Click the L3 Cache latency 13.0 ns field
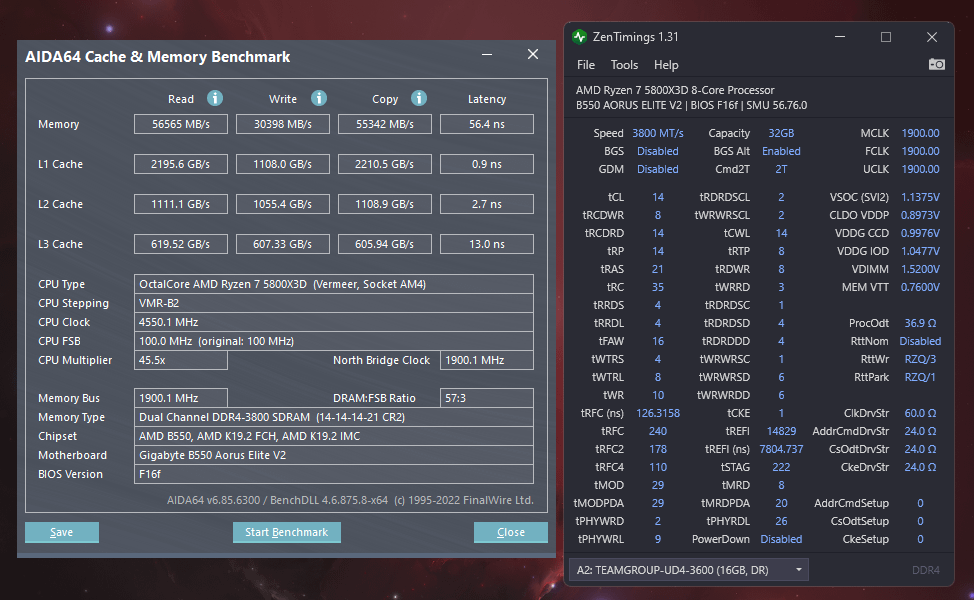974x600 pixels. [x=486, y=244]
